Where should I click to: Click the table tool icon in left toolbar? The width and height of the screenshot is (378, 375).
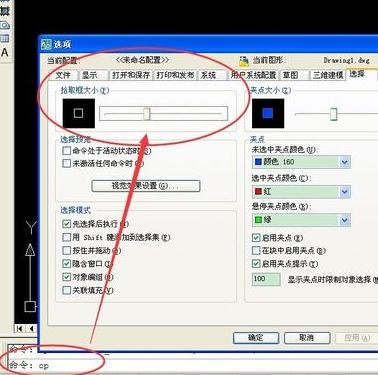point(5,38)
